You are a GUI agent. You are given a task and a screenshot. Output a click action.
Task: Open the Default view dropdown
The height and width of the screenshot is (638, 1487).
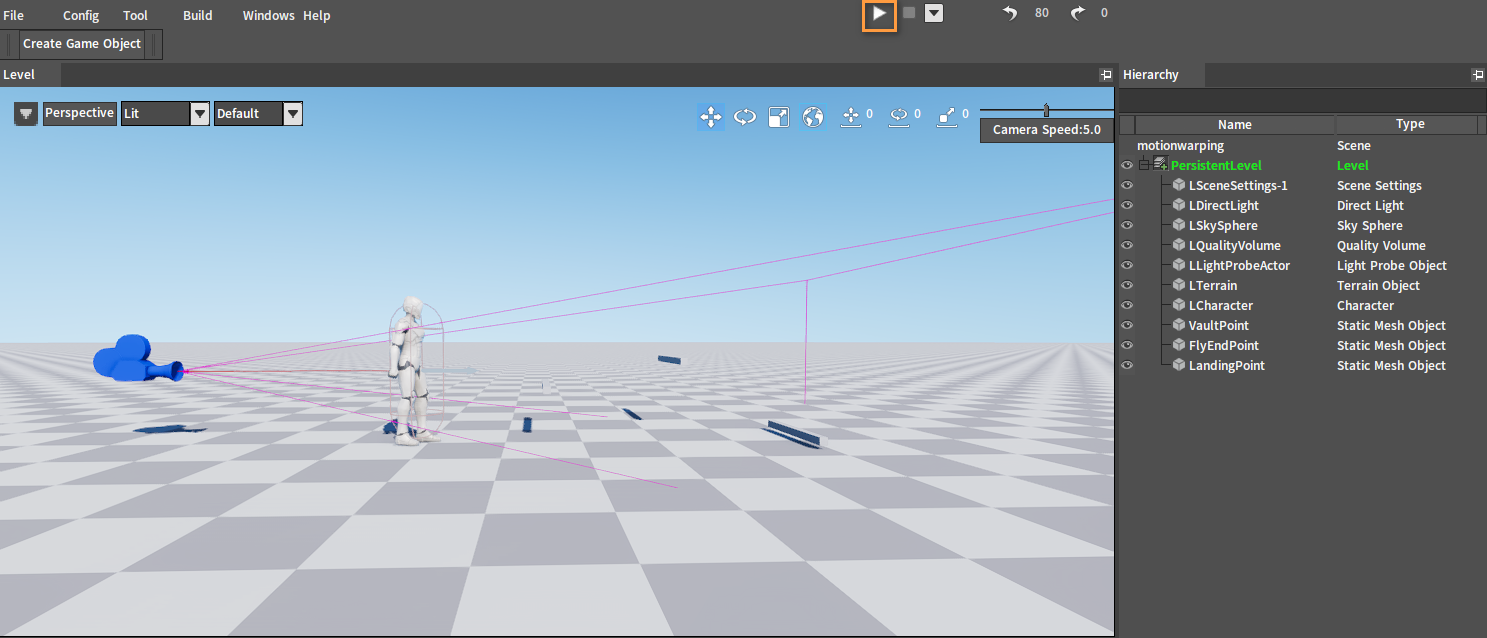(x=293, y=113)
